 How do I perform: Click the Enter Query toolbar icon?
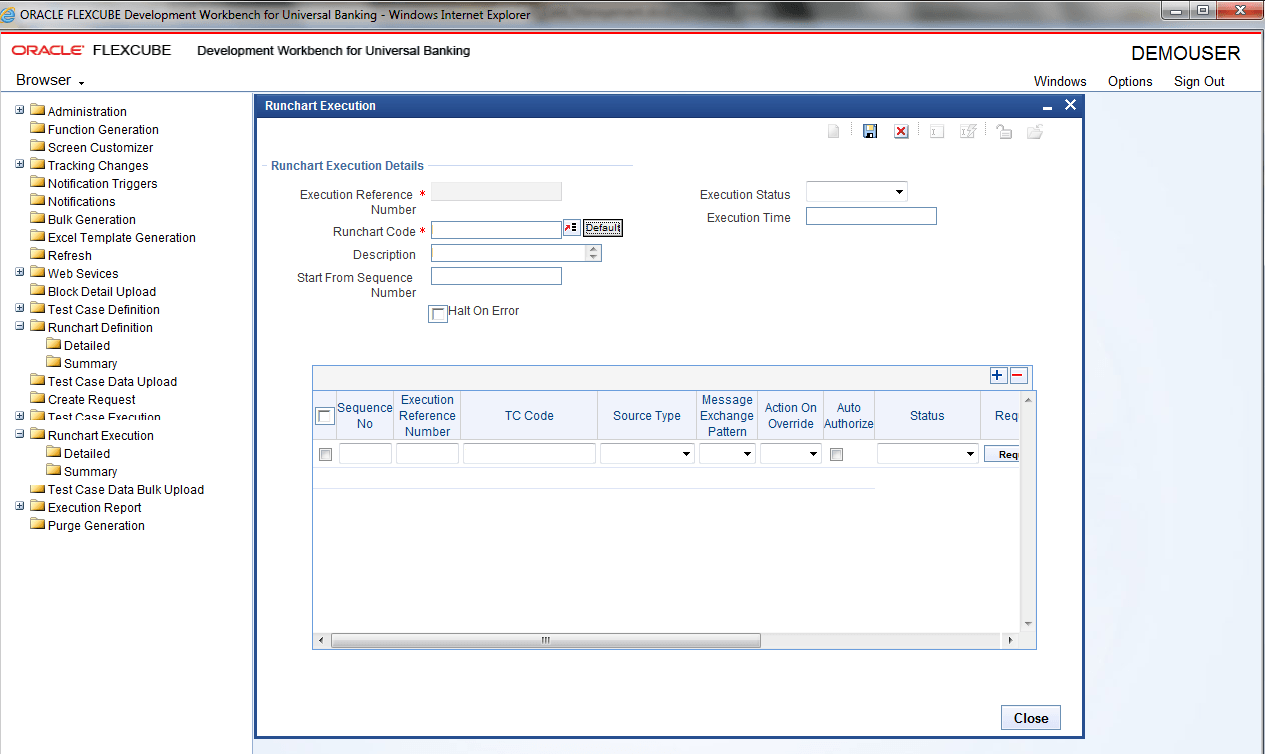(x=937, y=132)
